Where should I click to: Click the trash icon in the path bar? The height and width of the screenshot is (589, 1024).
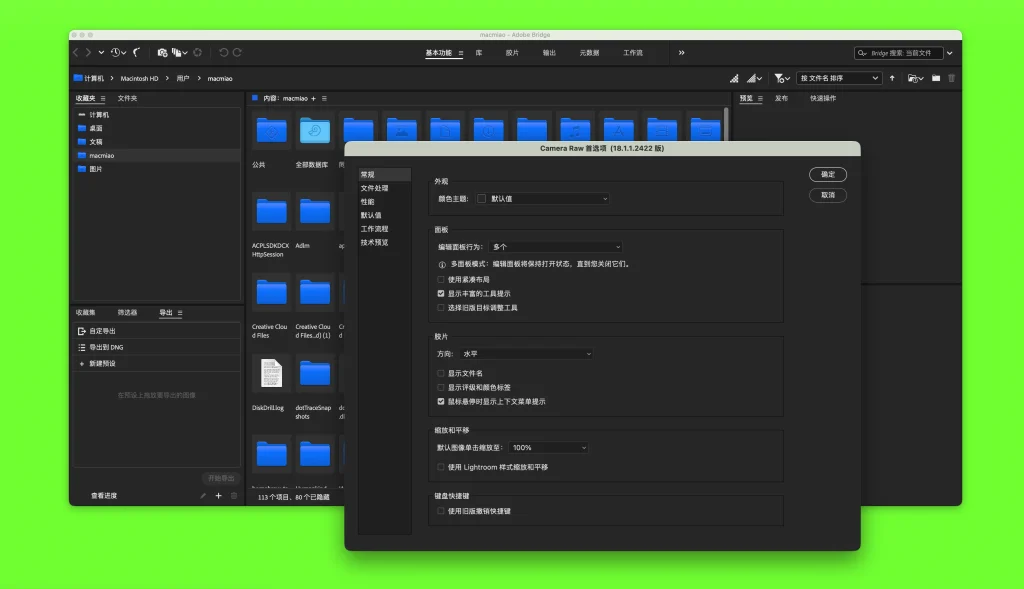[x=952, y=78]
